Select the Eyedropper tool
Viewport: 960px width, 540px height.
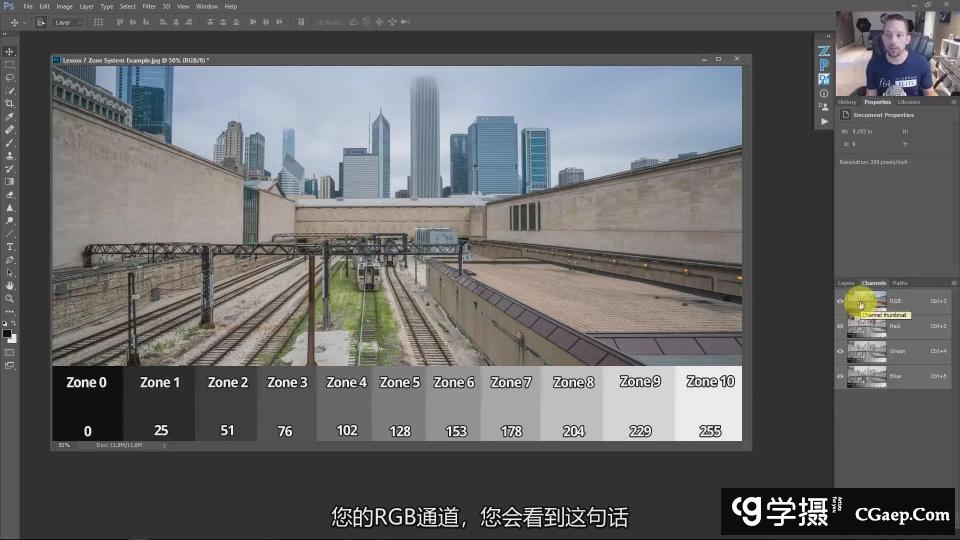(x=10, y=116)
